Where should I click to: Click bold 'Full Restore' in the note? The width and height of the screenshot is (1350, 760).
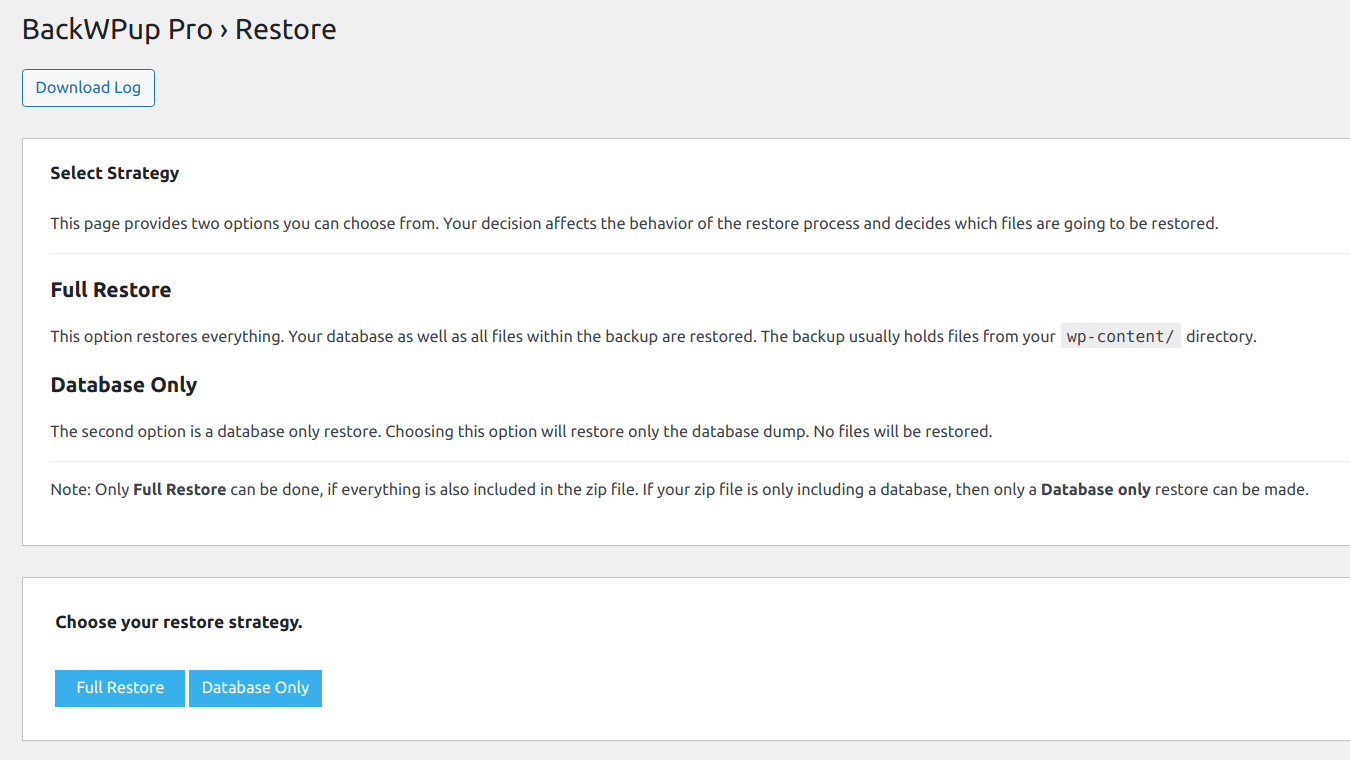tap(179, 490)
